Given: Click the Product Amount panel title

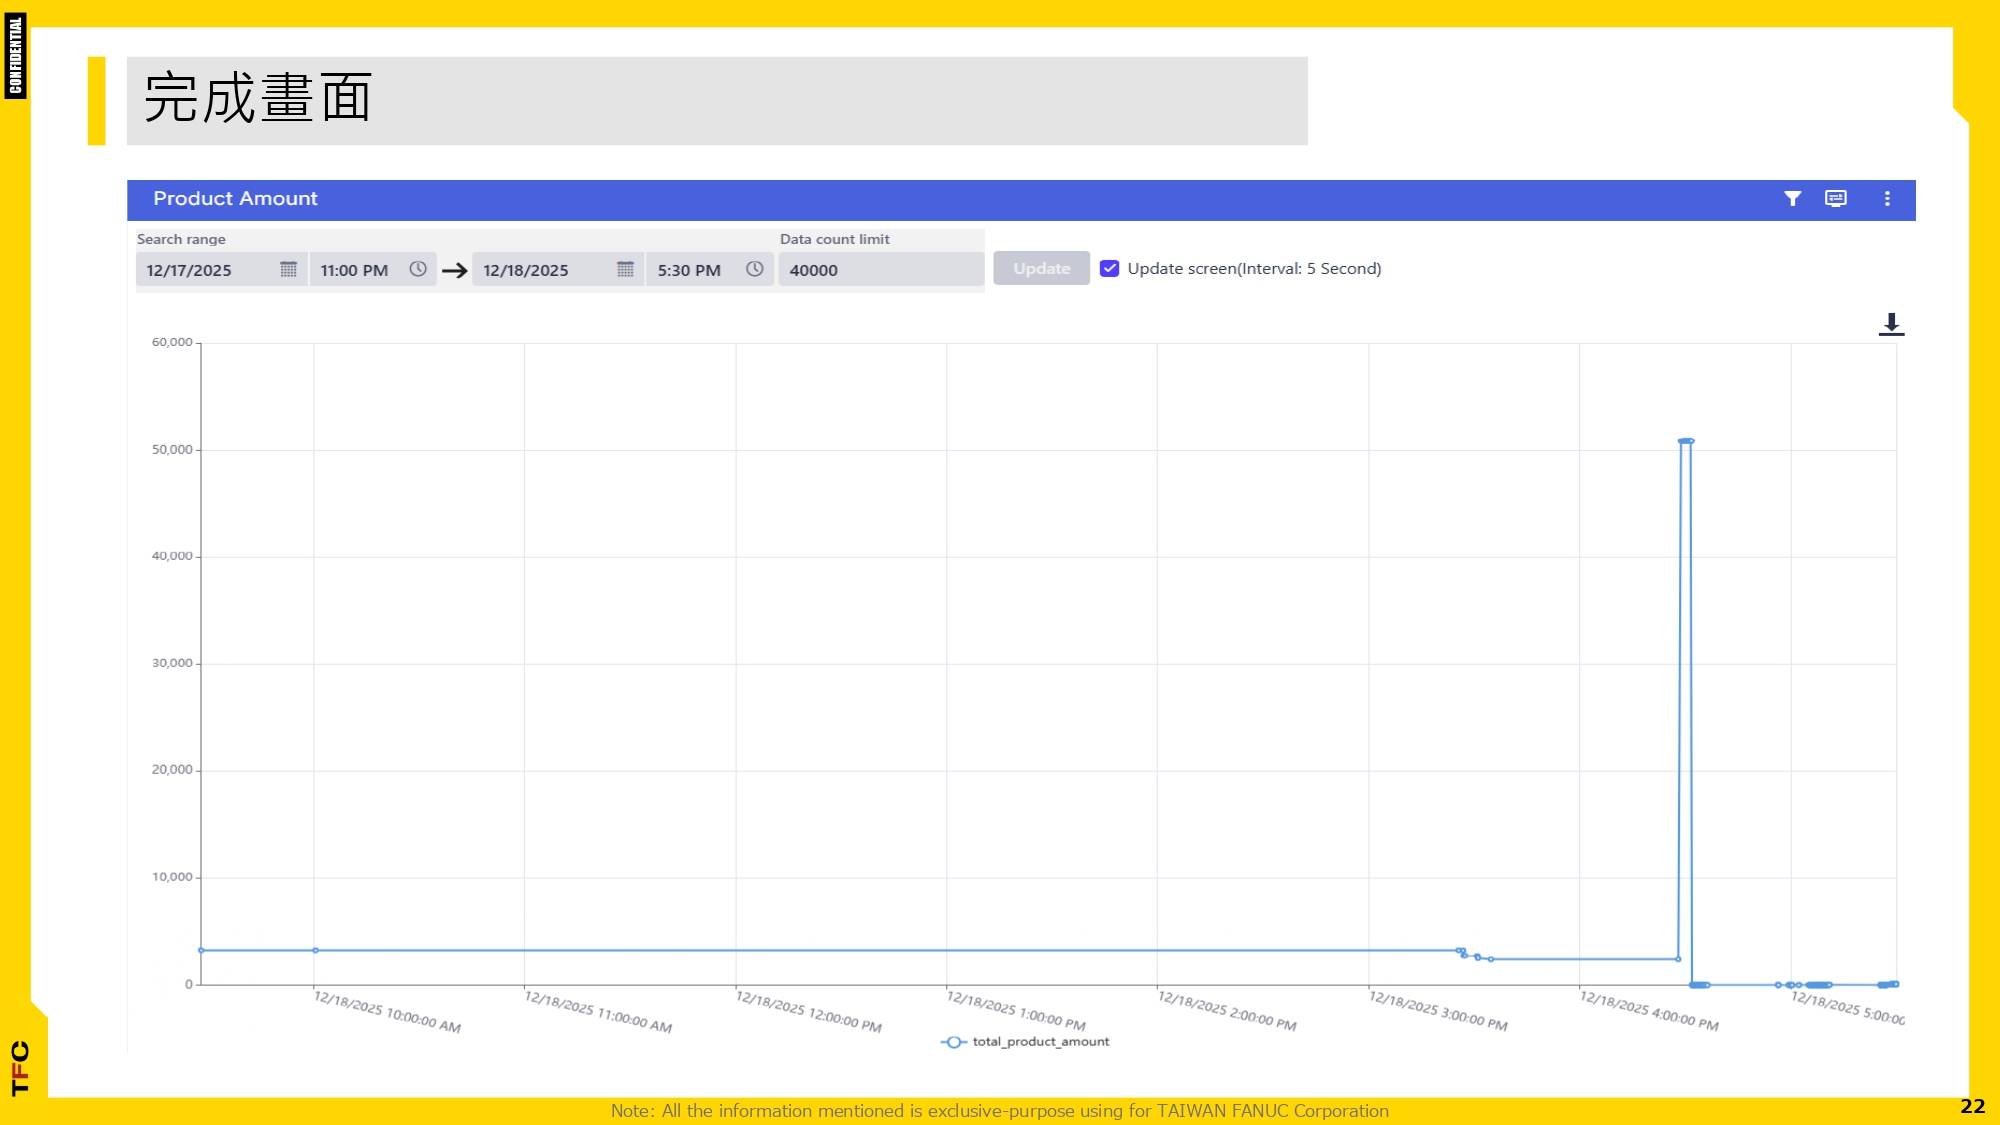Looking at the screenshot, I should 235,199.
